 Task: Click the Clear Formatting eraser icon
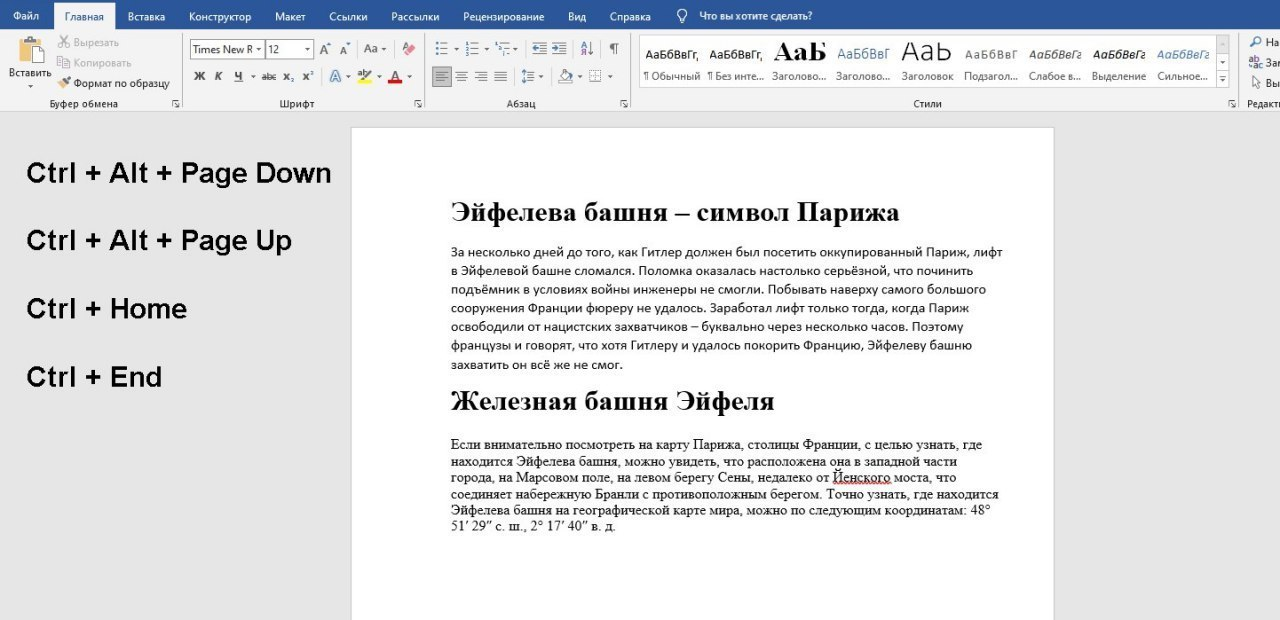coord(407,48)
